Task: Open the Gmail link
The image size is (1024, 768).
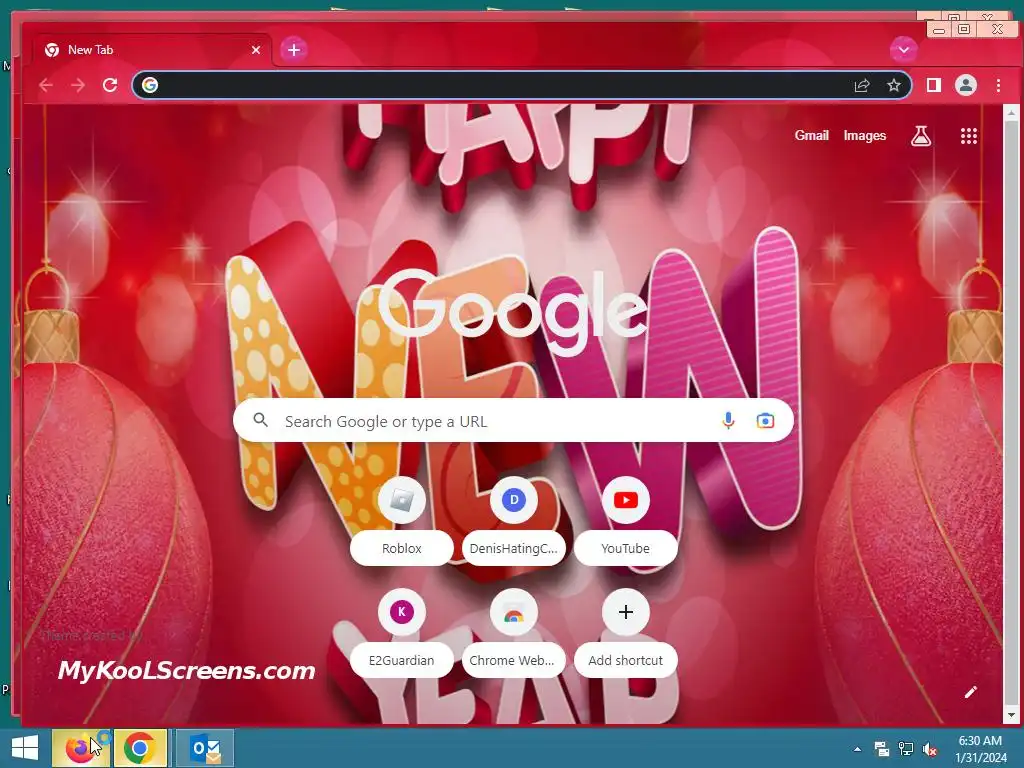Action: 812,135
